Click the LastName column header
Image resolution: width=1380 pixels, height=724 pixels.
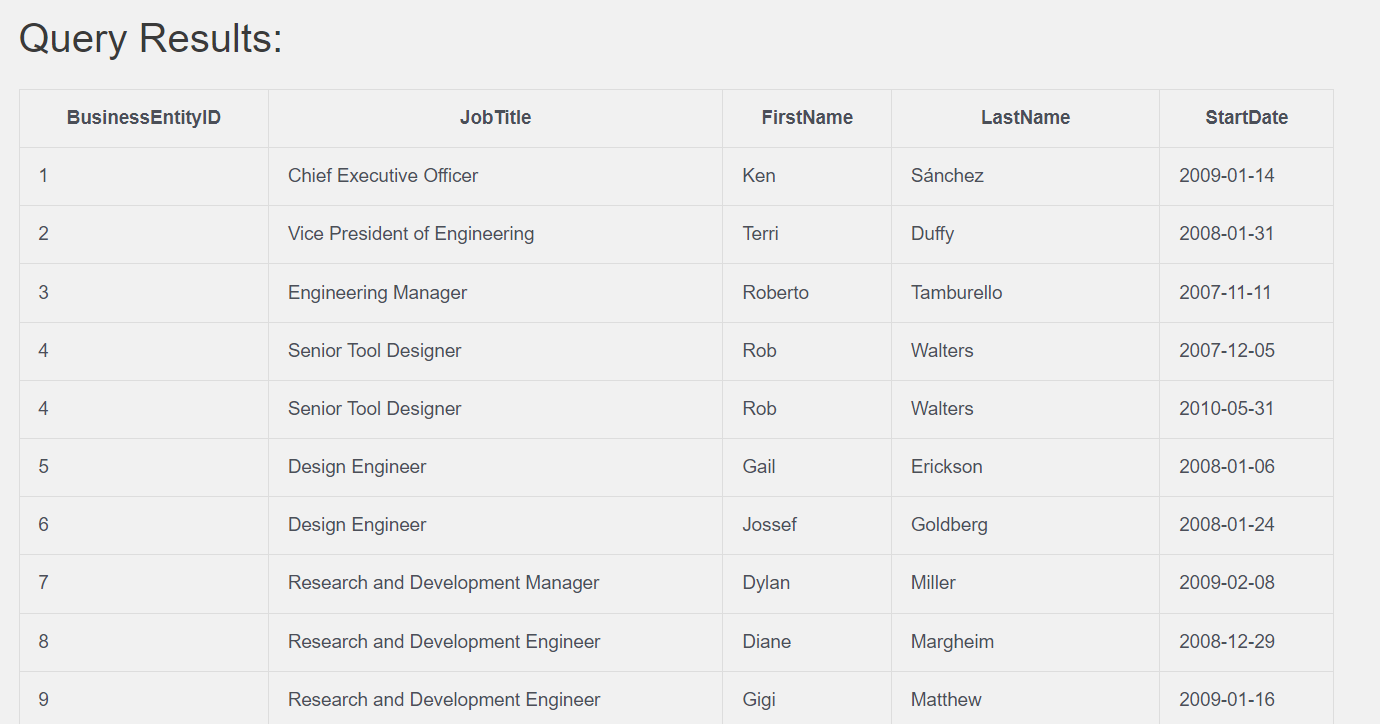tap(1025, 118)
